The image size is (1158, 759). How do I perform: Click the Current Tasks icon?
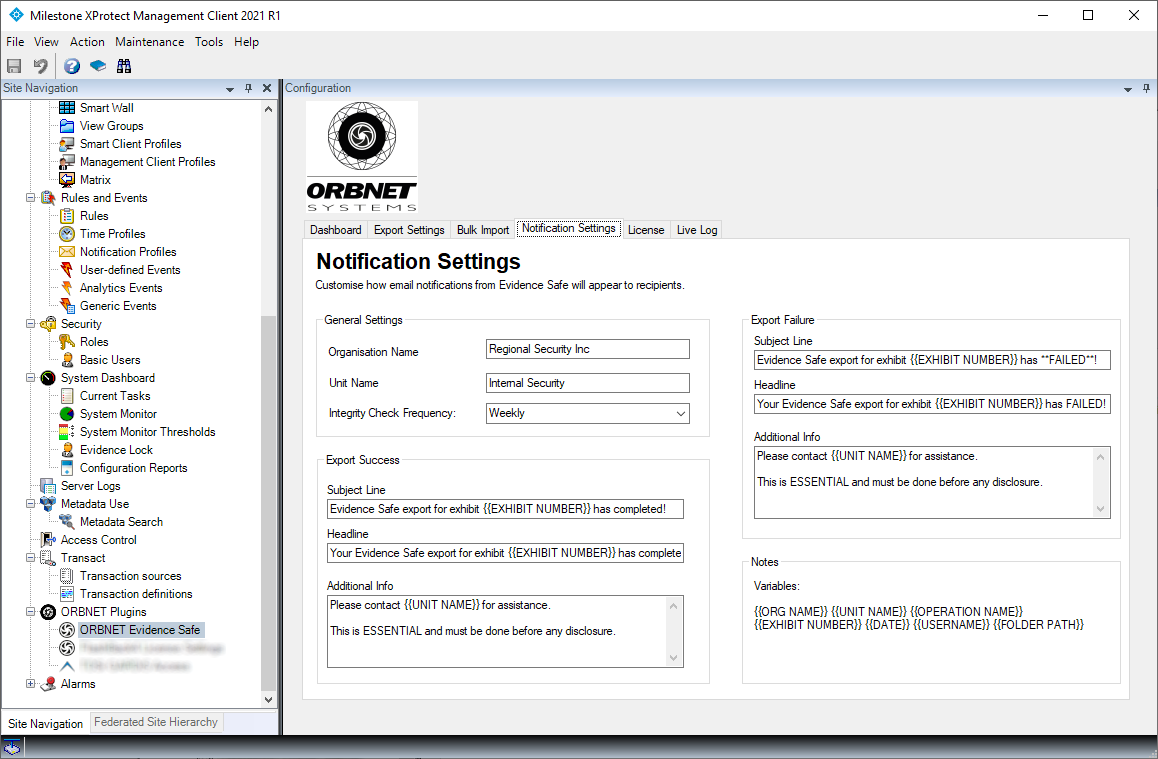(67, 396)
